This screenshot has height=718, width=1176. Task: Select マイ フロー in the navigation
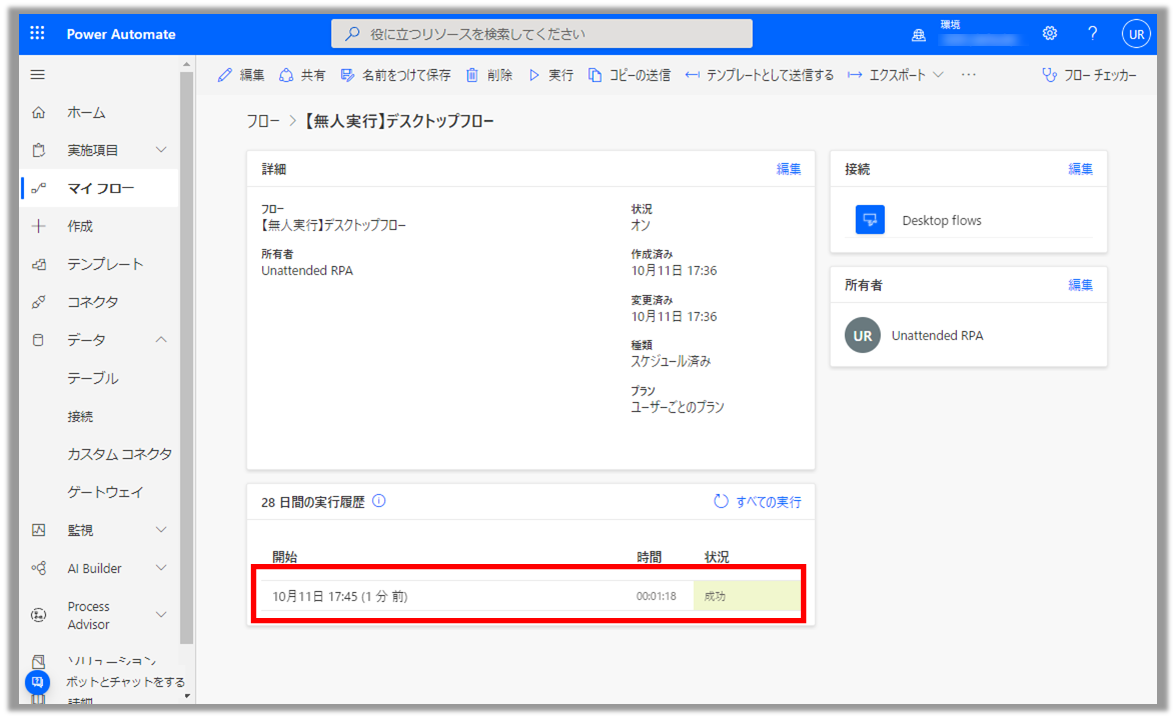(100, 188)
